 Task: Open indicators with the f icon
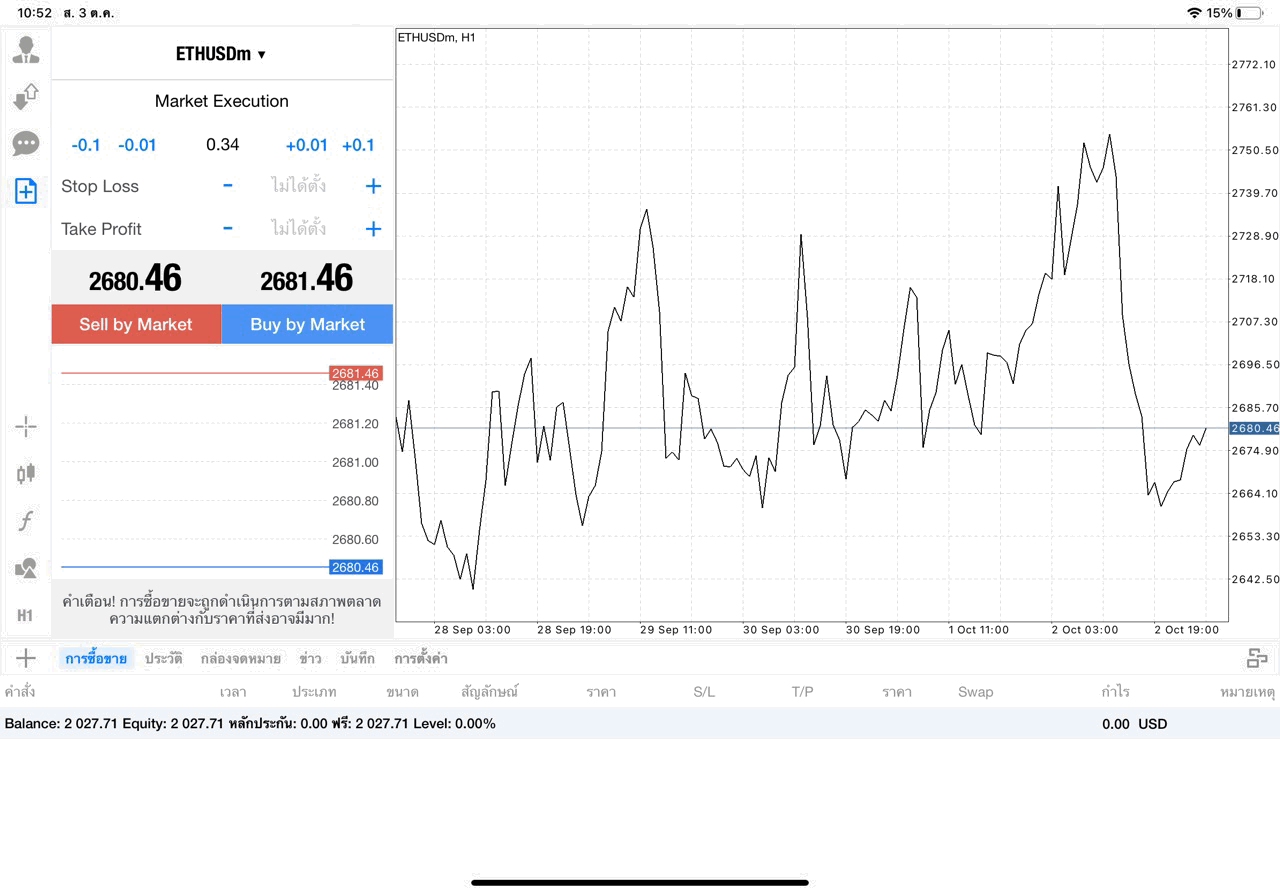tap(26, 521)
